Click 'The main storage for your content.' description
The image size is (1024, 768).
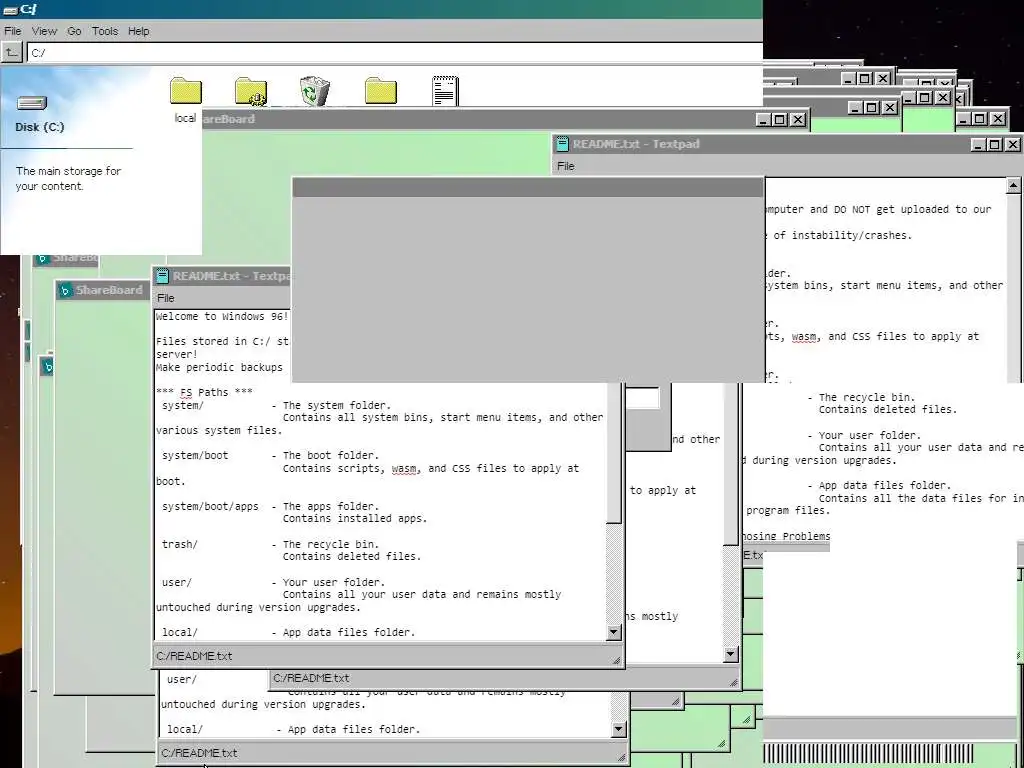[x=69, y=178]
